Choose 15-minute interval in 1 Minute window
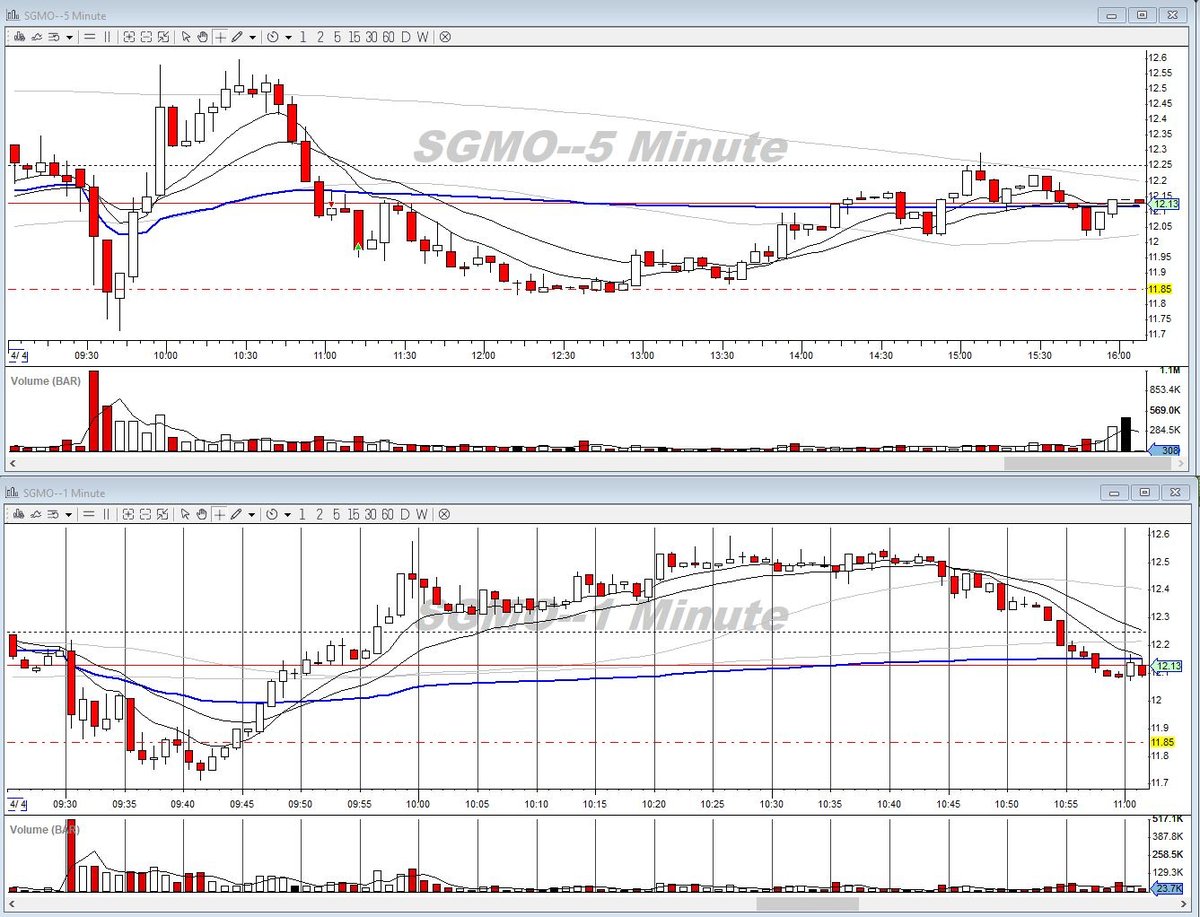The height and width of the screenshot is (917, 1200). (x=354, y=514)
